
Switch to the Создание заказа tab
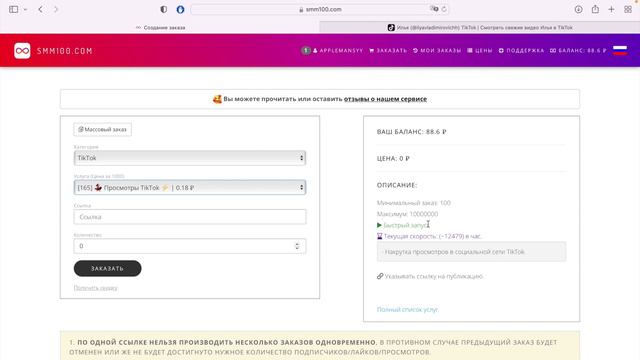click(x=160, y=27)
